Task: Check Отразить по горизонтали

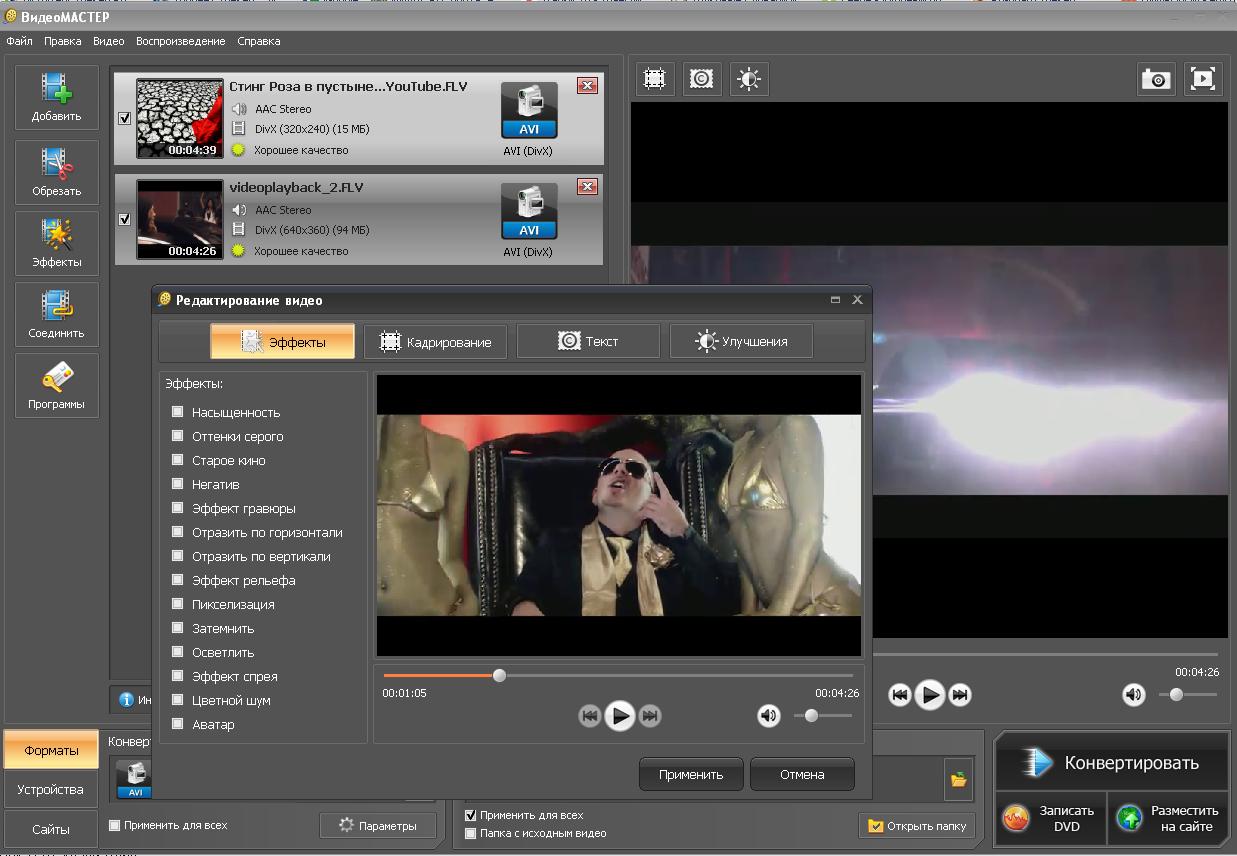Action: click(178, 532)
